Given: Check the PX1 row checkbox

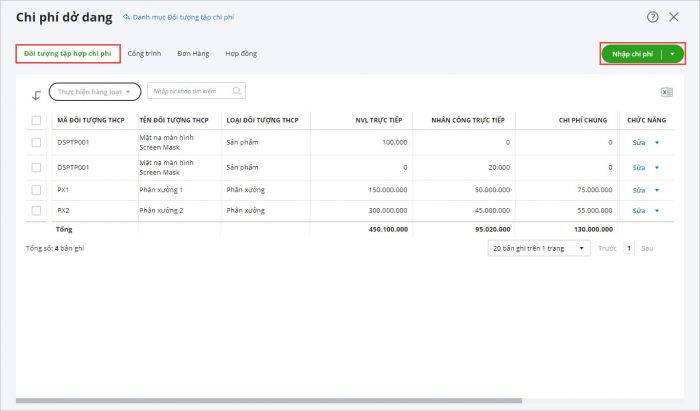Looking at the screenshot, I should pos(37,189).
